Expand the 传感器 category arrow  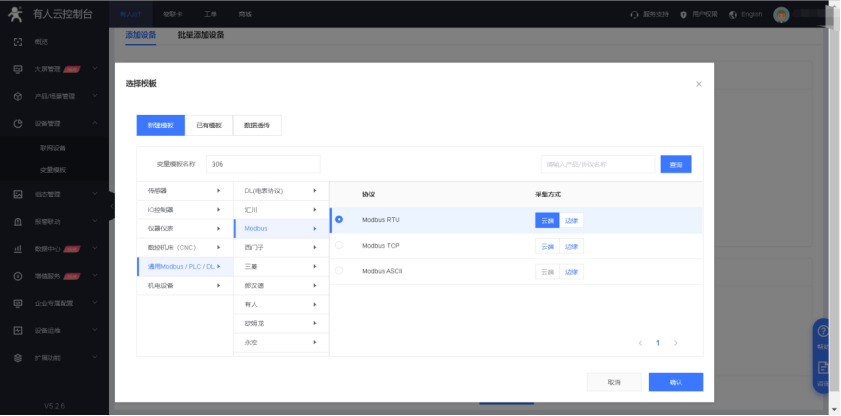[218, 190]
